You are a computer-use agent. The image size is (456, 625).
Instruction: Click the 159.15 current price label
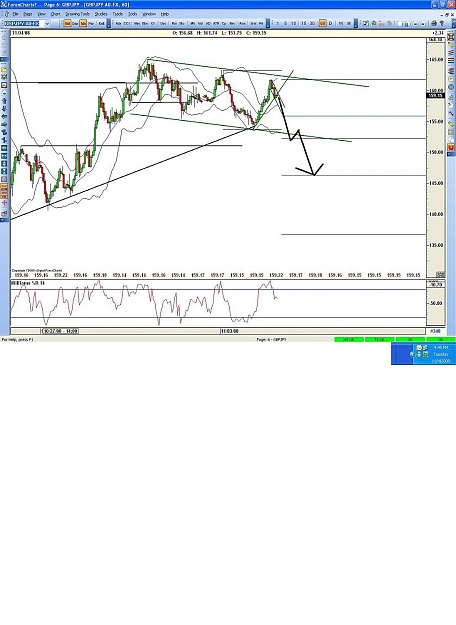pos(436,95)
